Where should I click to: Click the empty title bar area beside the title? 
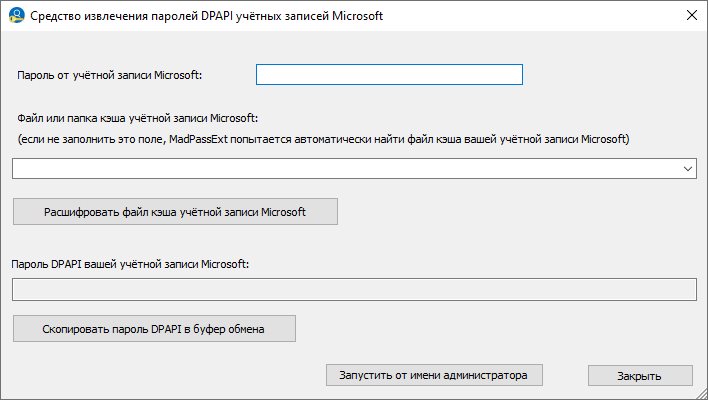click(x=520, y=17)
